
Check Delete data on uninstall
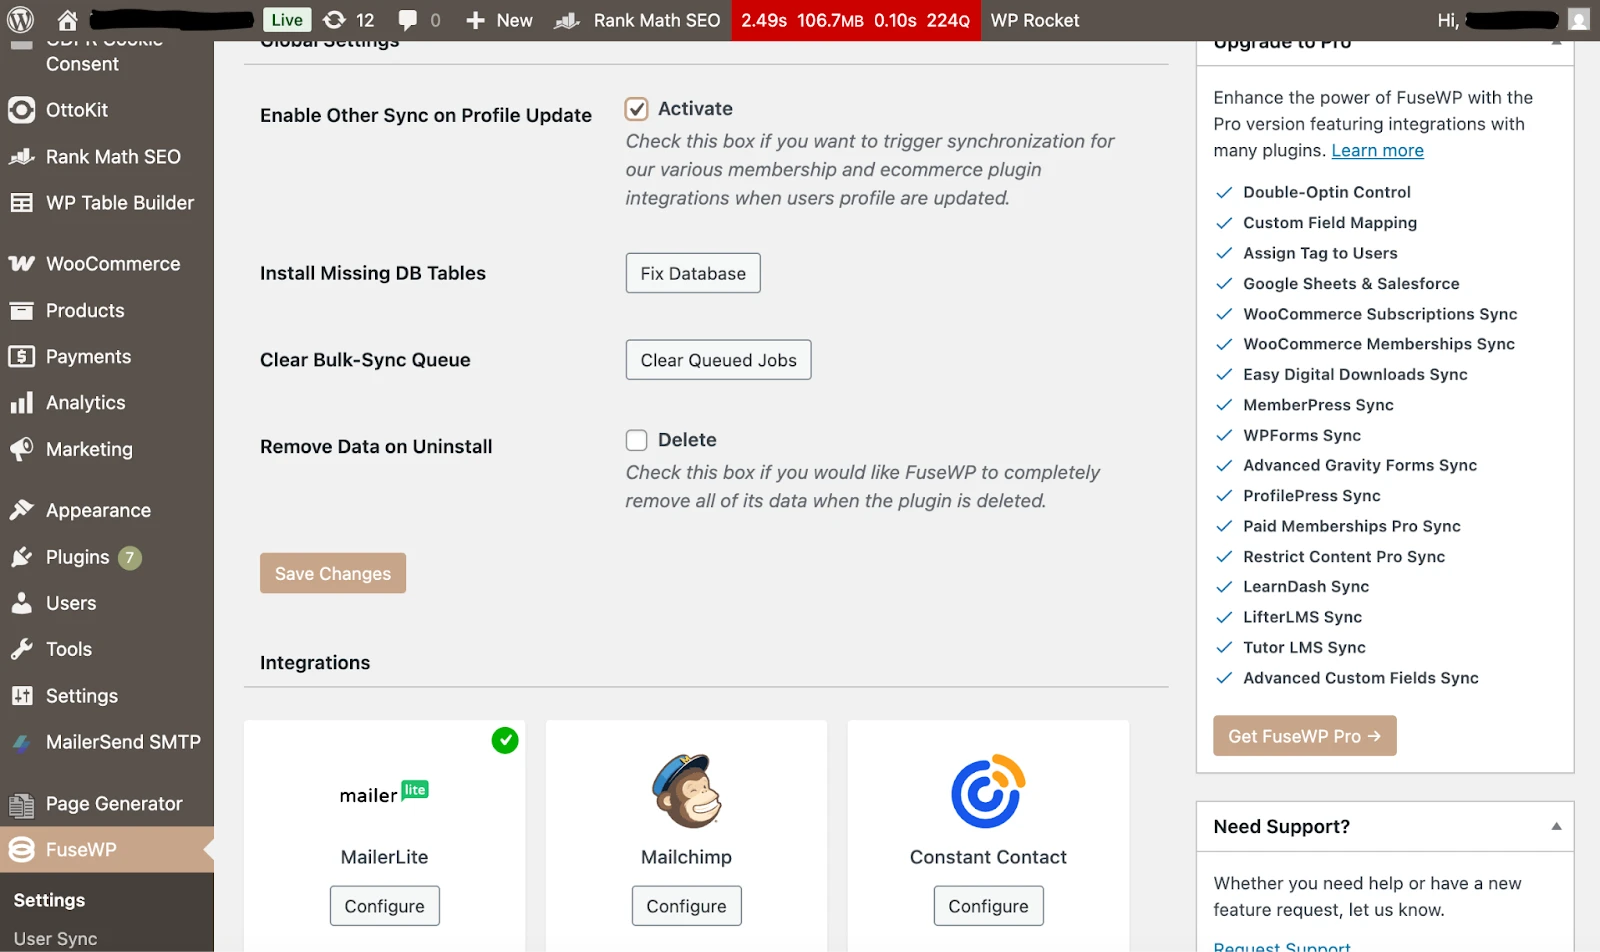tap(637, 440)
